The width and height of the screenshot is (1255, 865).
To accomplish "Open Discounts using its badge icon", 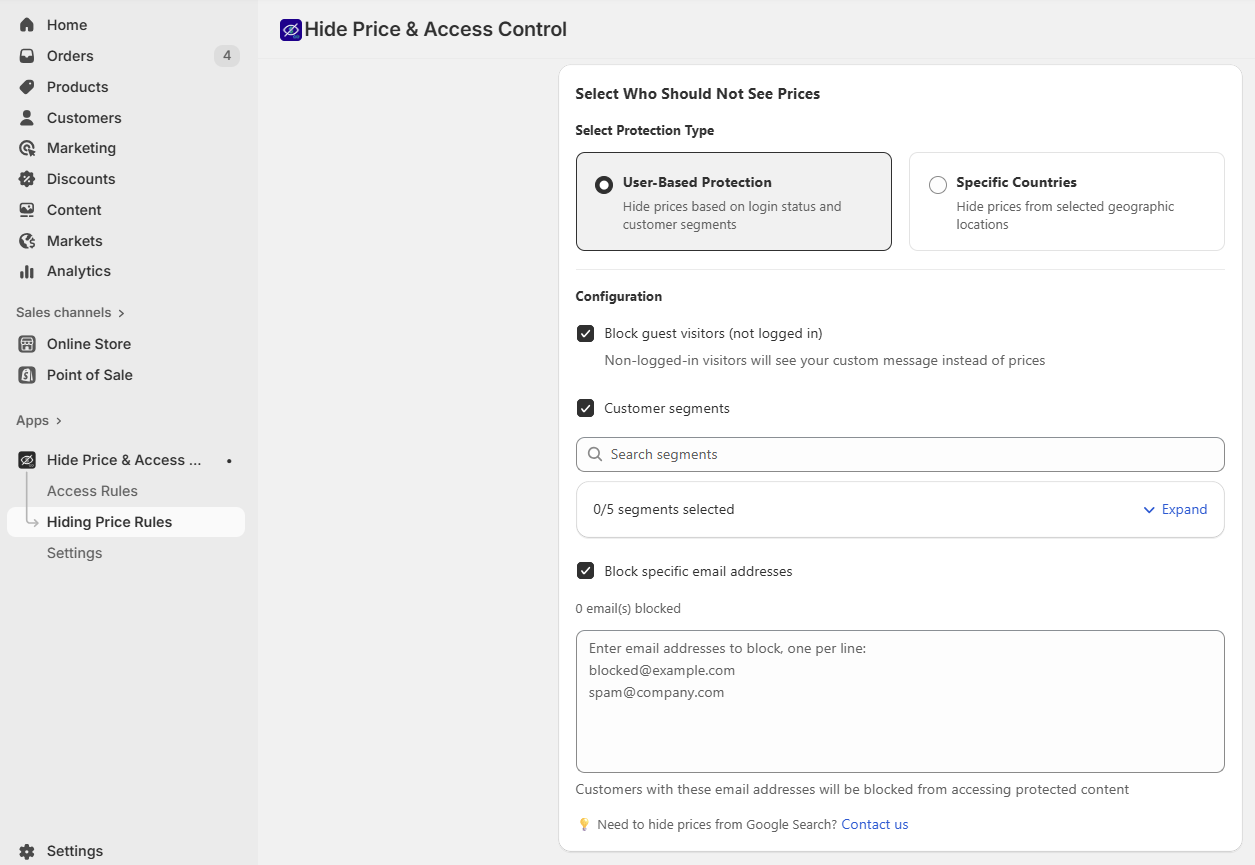I will [27, 179].
